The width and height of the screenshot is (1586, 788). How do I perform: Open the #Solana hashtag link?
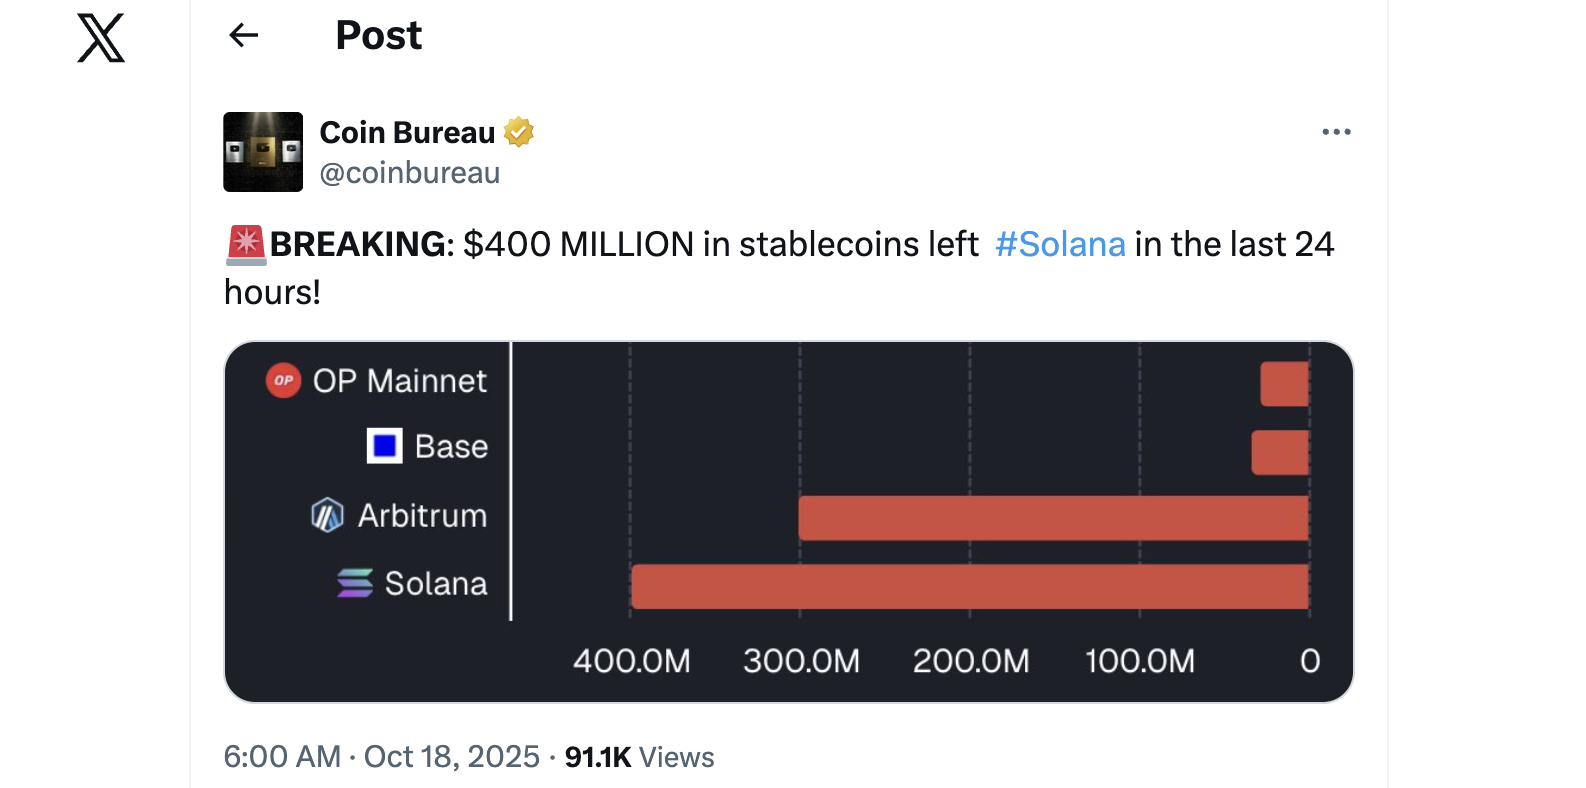coord(1060,244)
